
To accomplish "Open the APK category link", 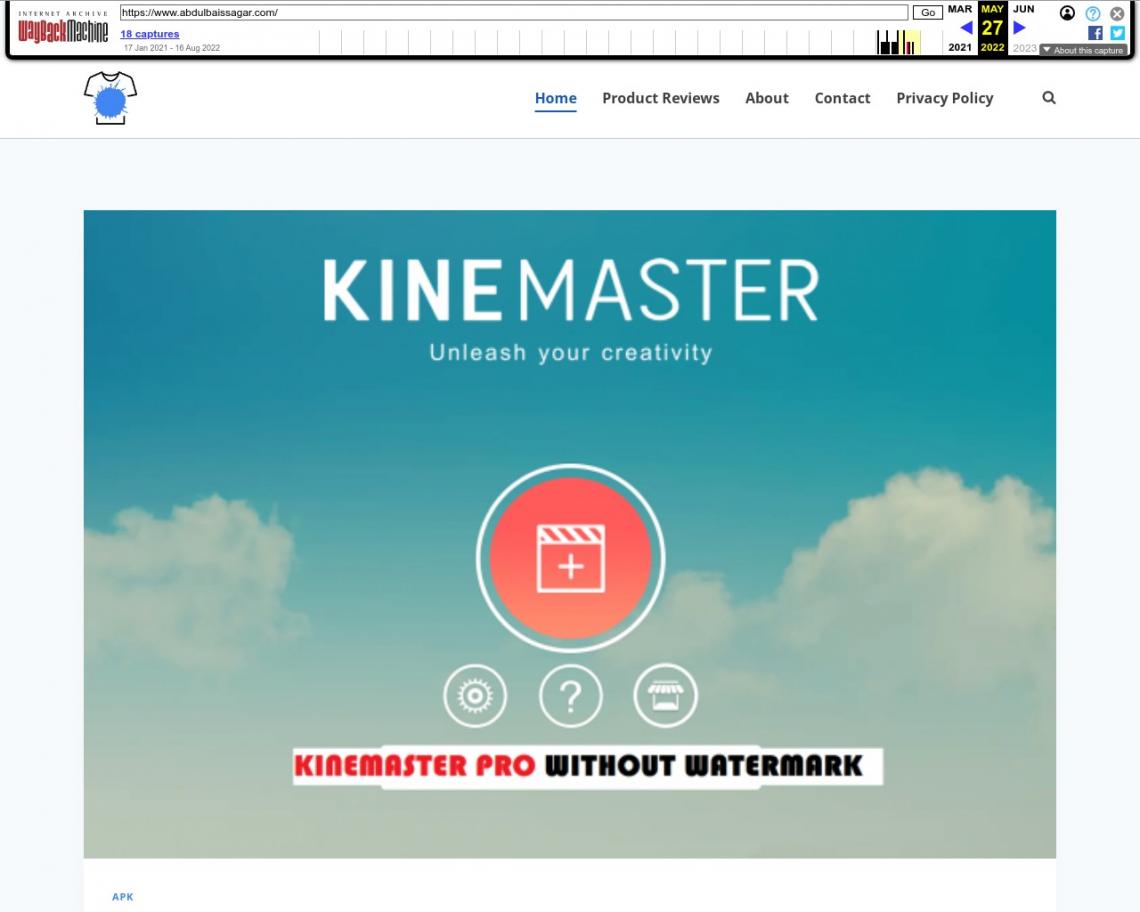I will click(123, 897).
